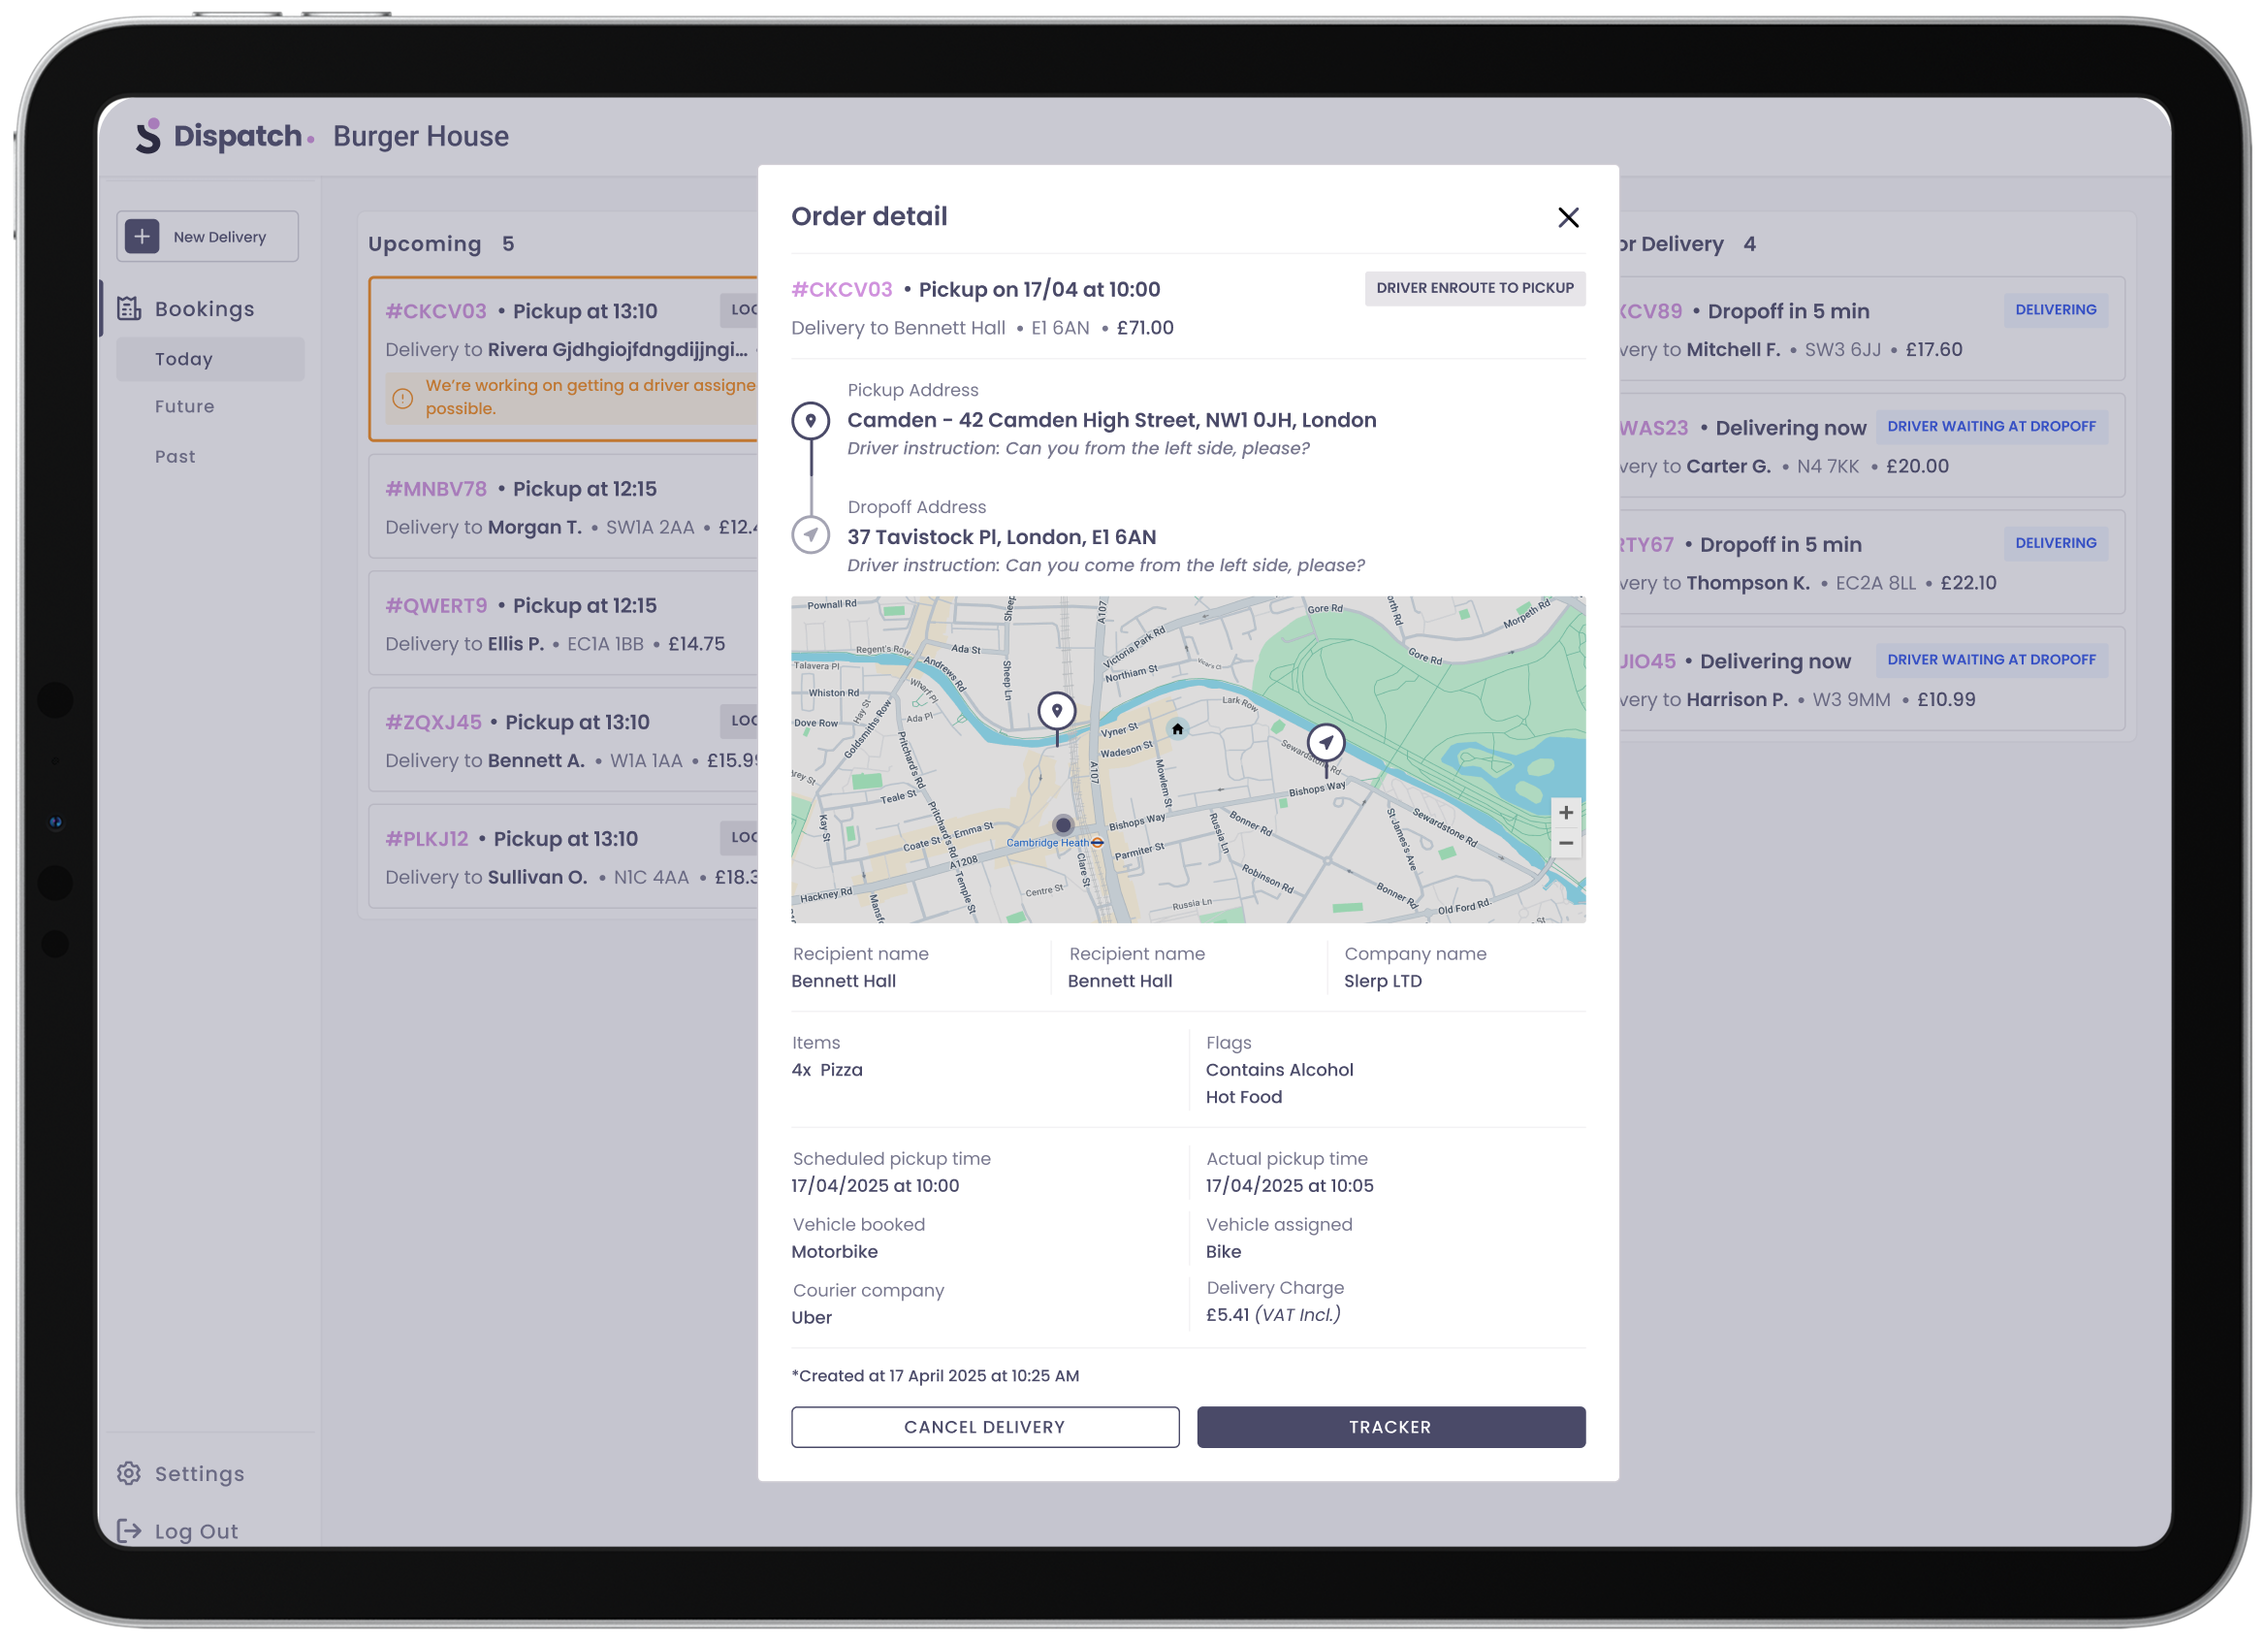Click the #CKCV03 order ID link

[x=841, y=290]
